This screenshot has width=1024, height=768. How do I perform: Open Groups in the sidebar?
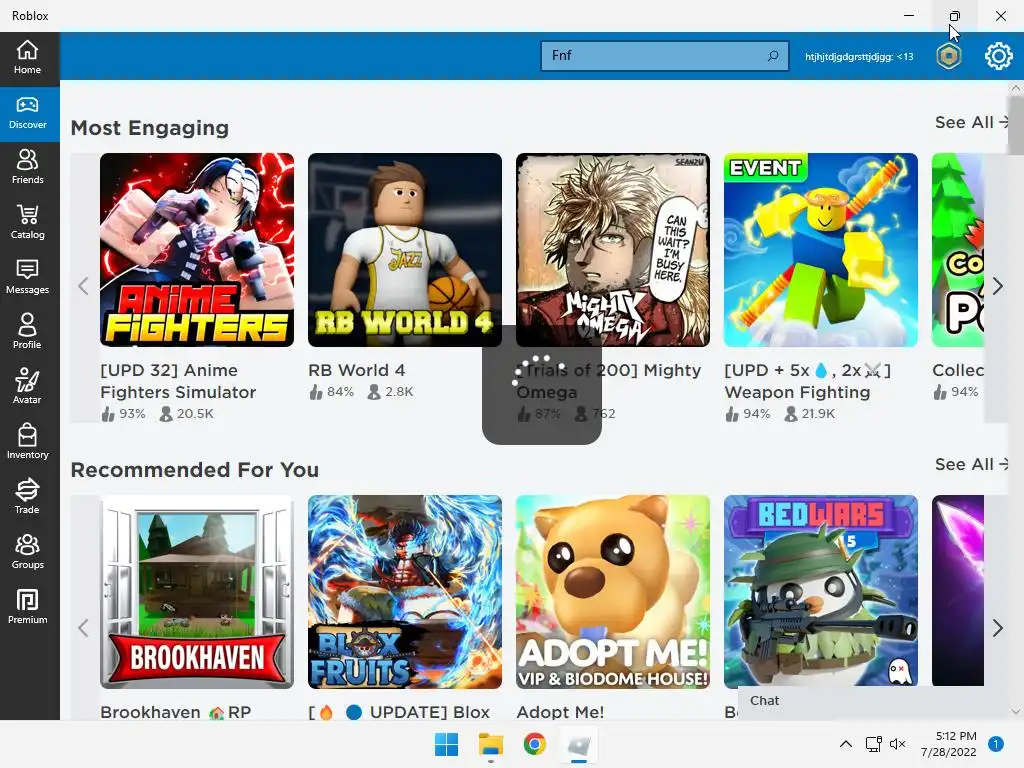tap(27, 552)
